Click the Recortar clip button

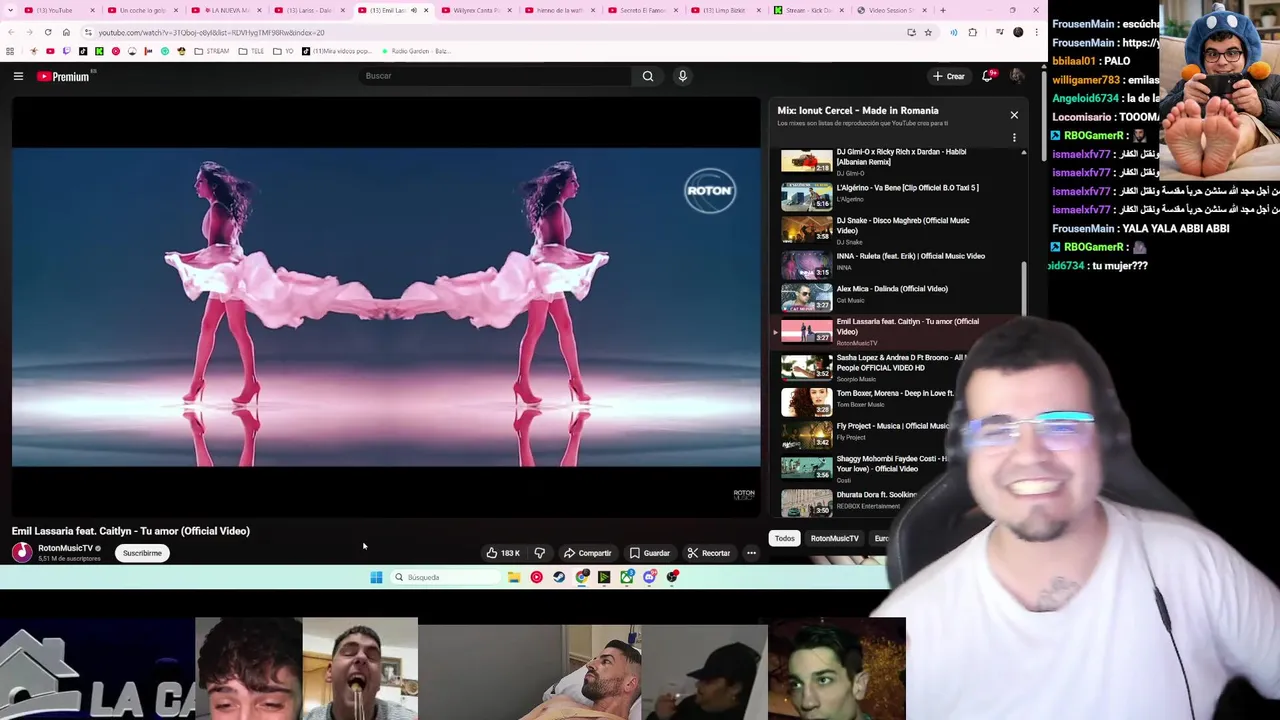709,553
